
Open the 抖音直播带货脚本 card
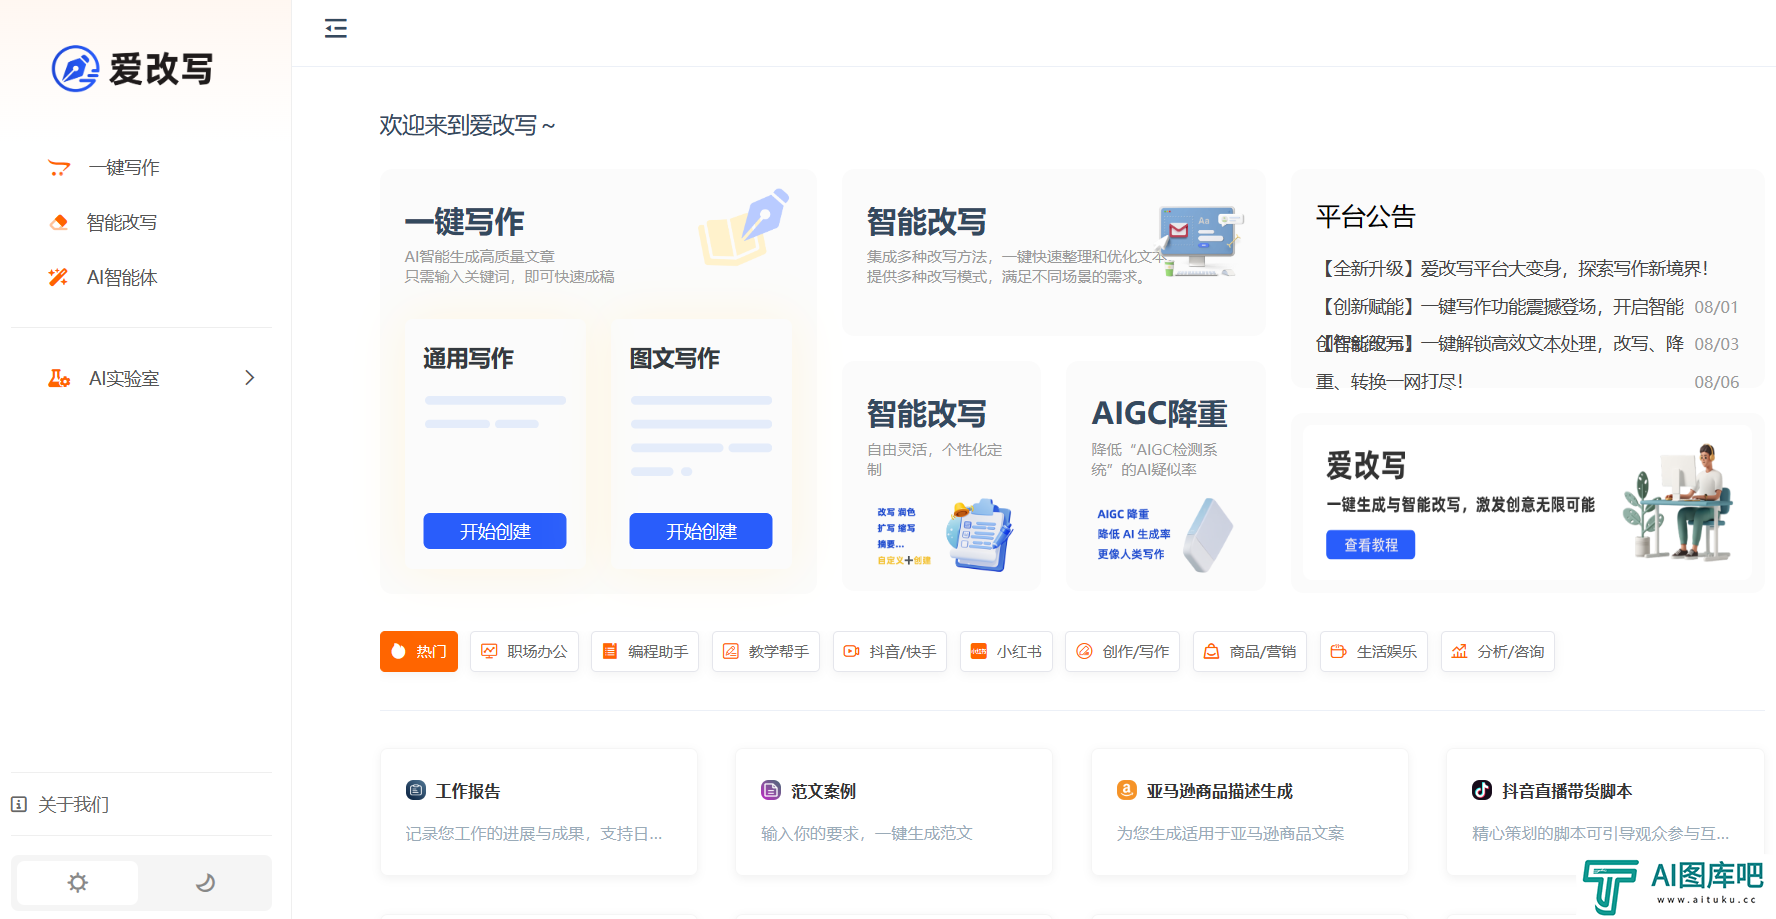coord(1605,812)
